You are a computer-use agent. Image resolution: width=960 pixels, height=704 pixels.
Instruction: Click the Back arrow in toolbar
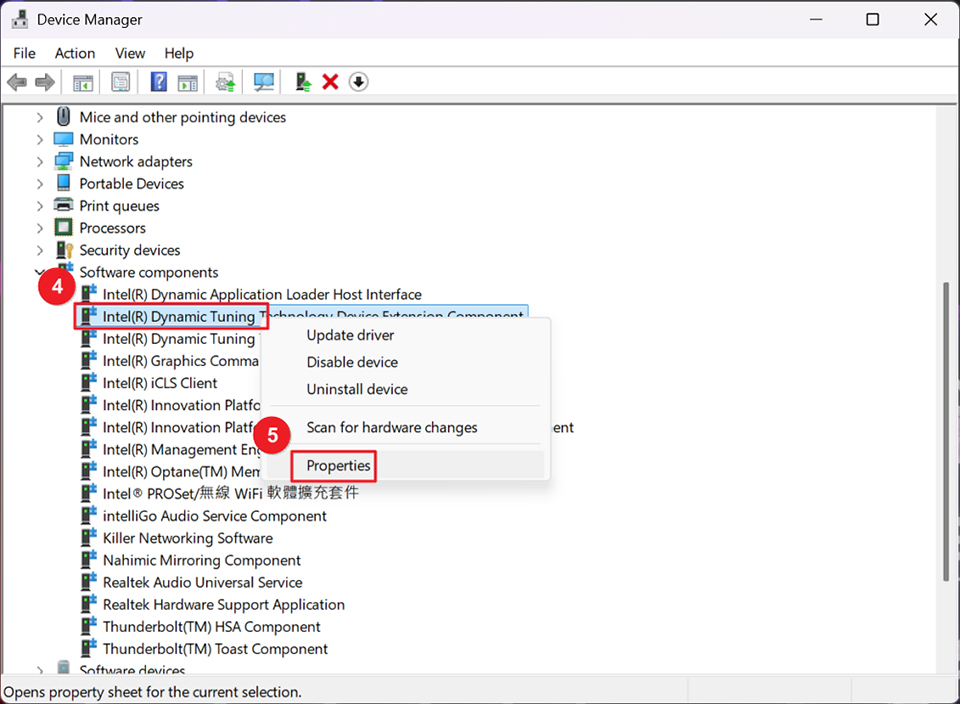(17, 81)
